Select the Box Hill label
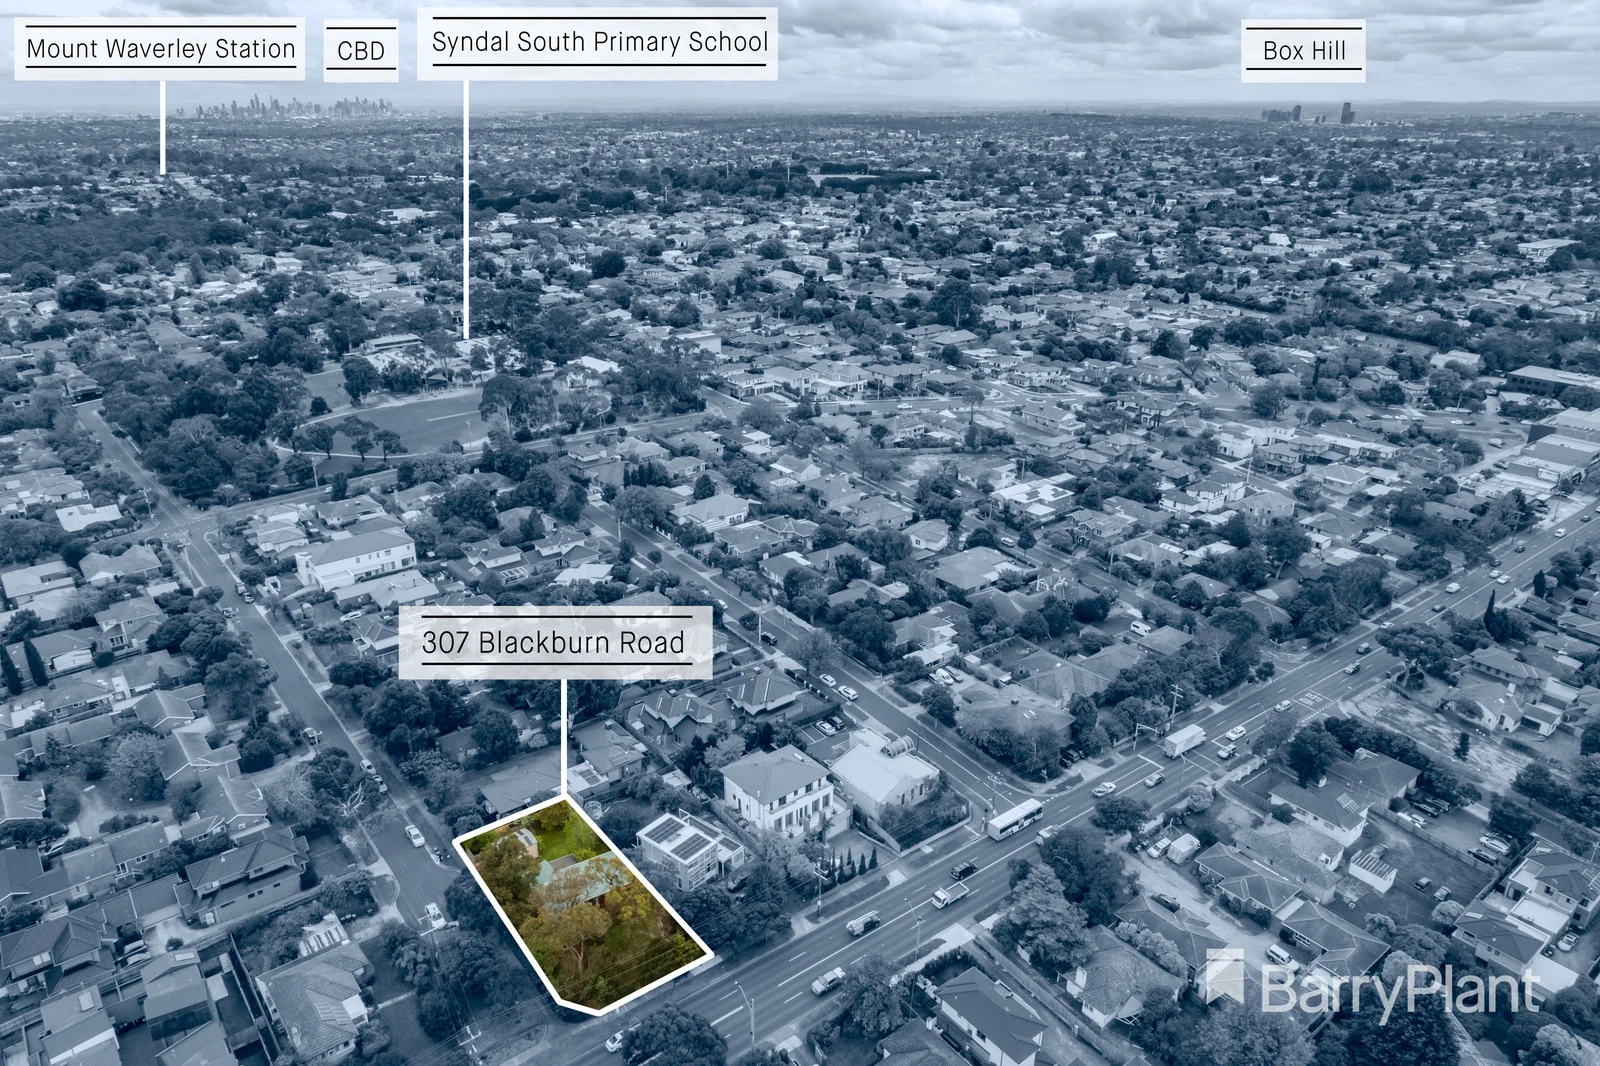The height and width of the screenshot is (1066, 1600). point(1303,50)
